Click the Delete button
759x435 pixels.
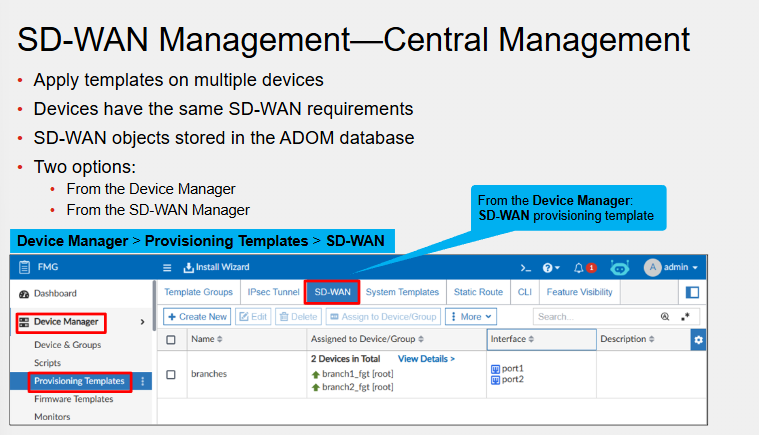click(299, 317)
